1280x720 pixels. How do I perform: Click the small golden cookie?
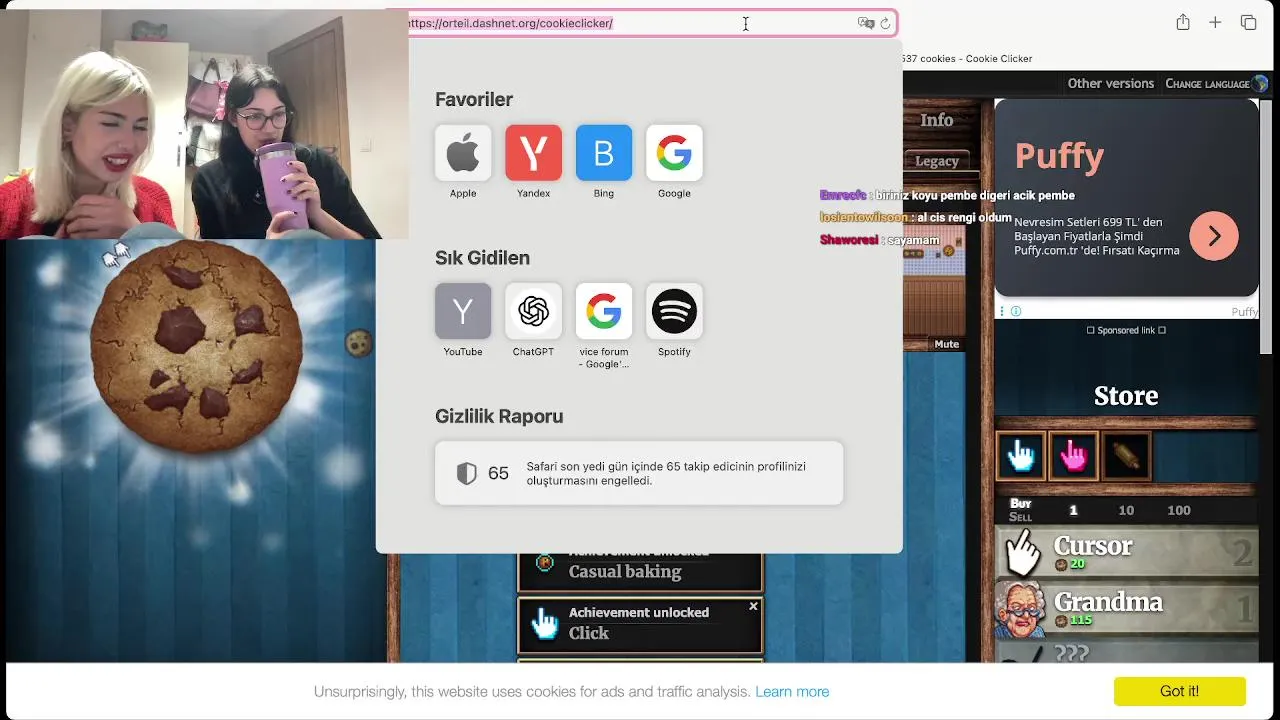tap(359, 344)
